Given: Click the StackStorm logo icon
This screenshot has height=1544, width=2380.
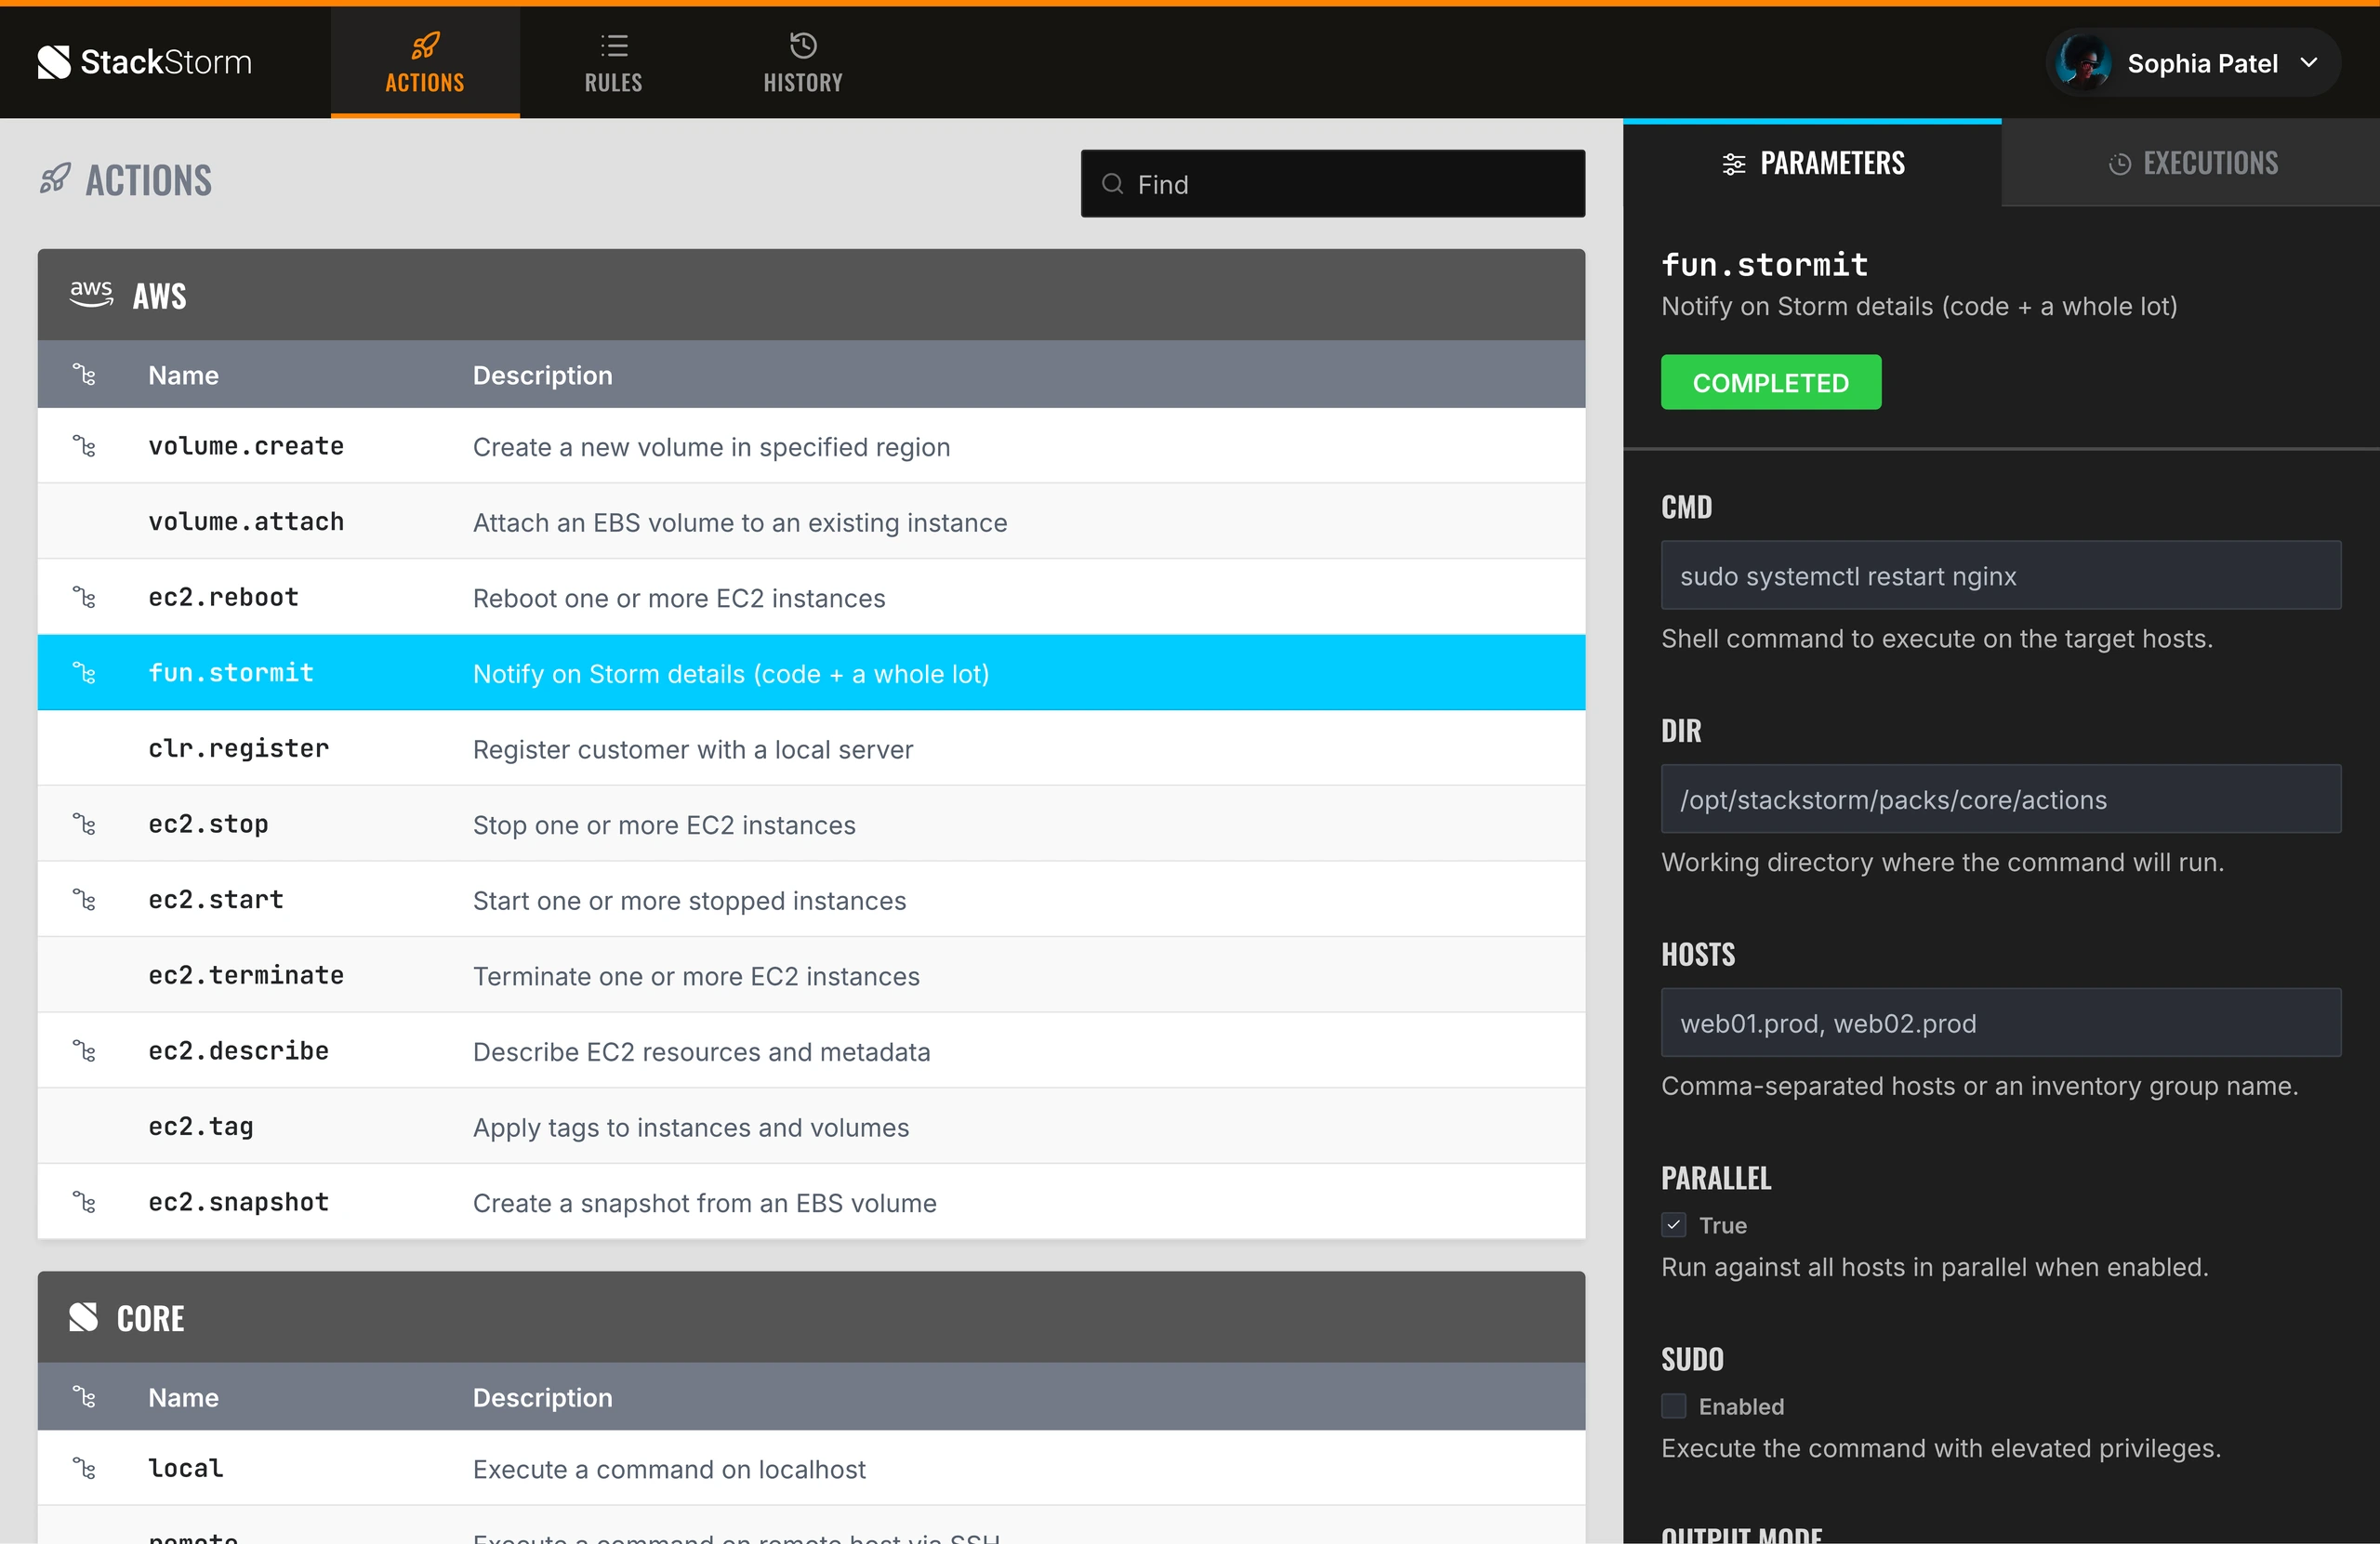Looking at the screenshot, I should click(x=54, y=62).
